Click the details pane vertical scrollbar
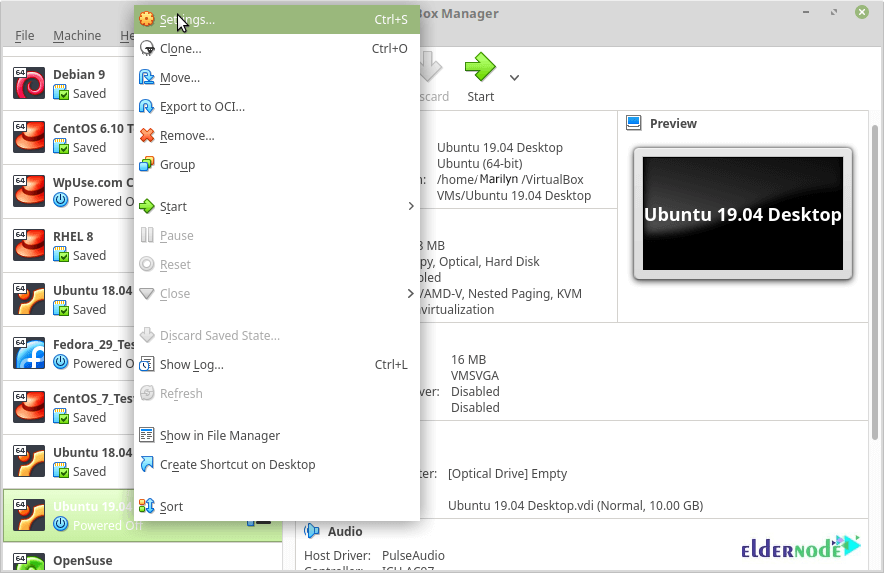Screen dimensions: 884x573 874,282
